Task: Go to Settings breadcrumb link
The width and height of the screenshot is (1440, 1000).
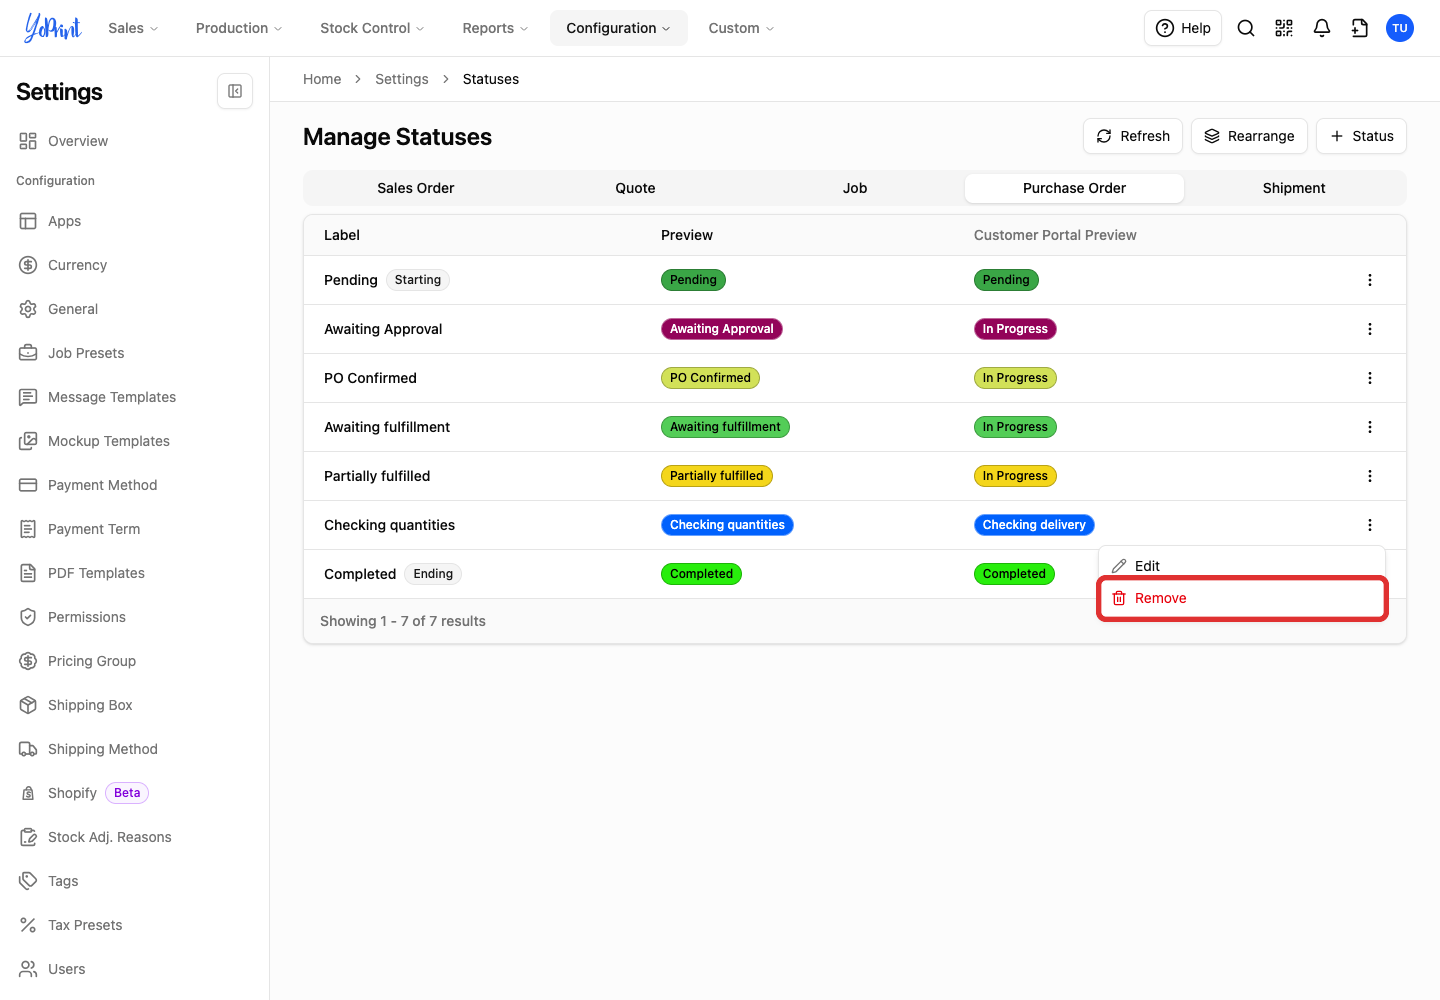Action: click(402, 79)
